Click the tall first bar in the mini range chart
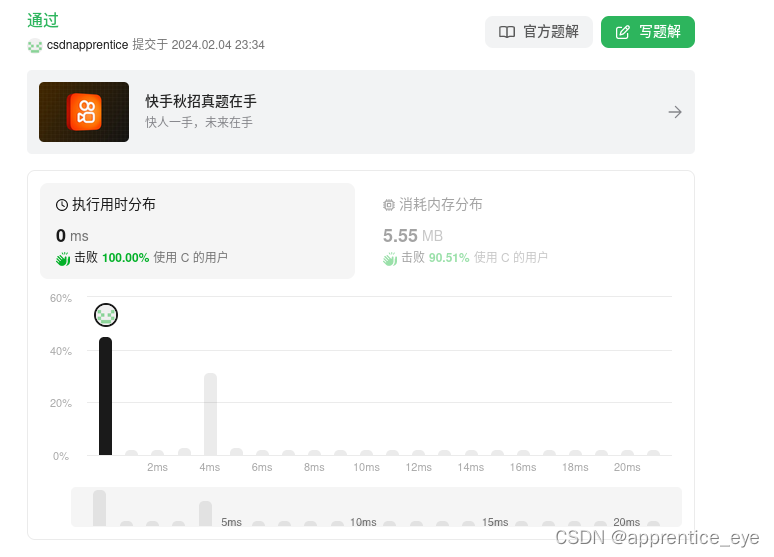 (100, 508)
